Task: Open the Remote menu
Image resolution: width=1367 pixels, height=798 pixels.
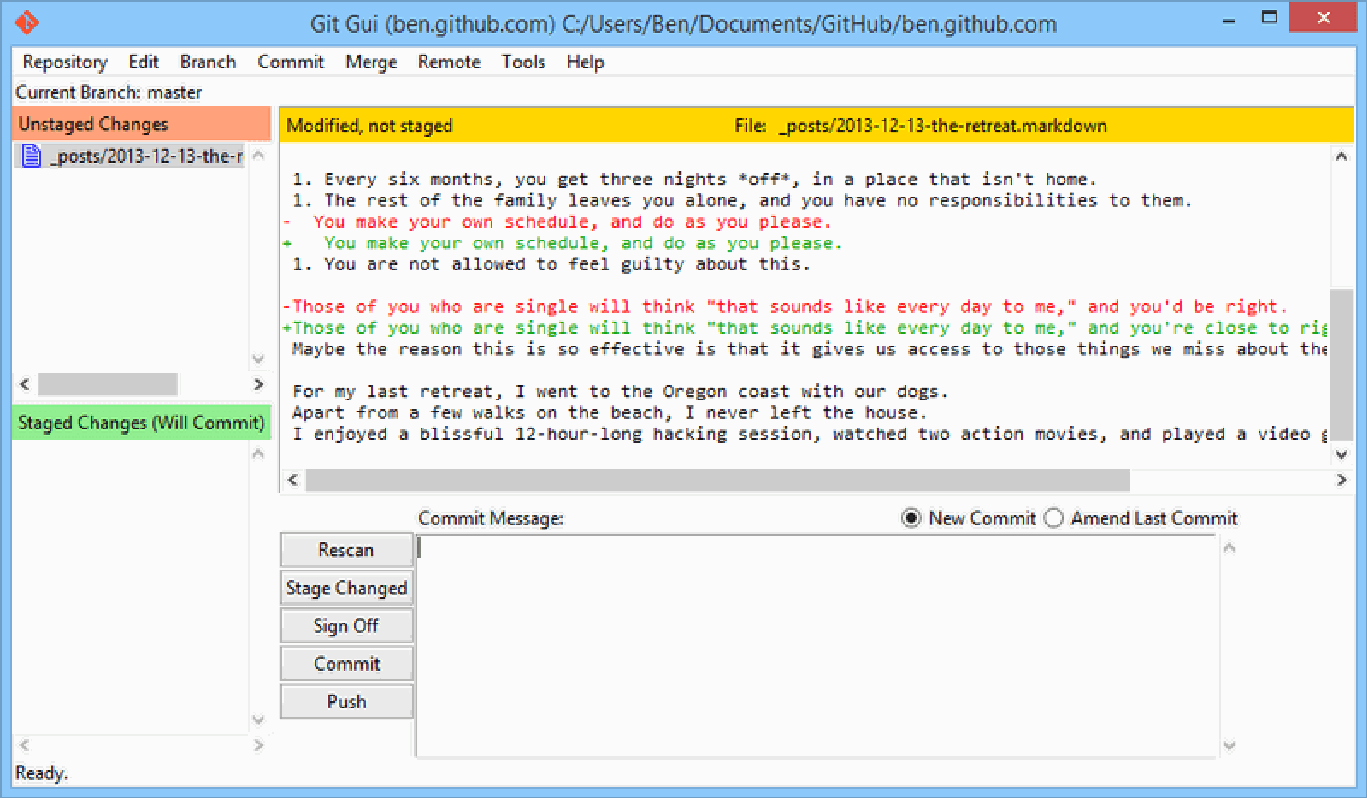Action: [449, 62]
